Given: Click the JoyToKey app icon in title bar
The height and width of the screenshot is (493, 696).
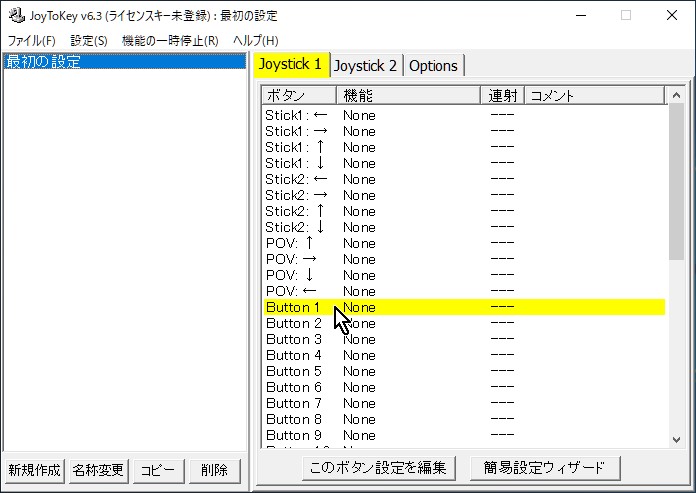Looking at the screenshot, I should click(x=17, y=16).
